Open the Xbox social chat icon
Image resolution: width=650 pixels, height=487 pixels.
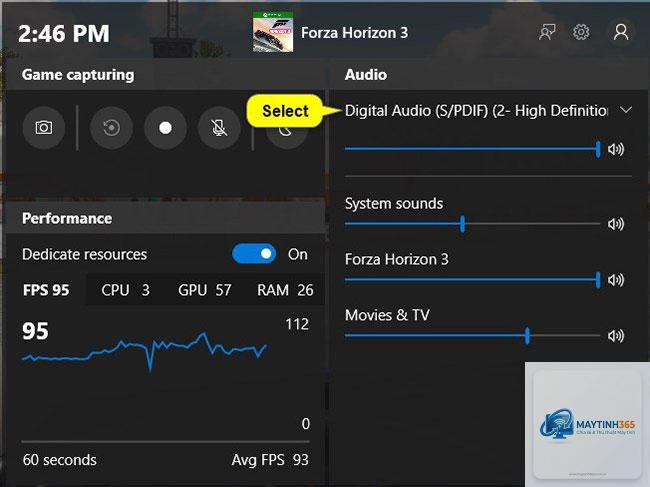pyautogui.click(x=547, y=32)
